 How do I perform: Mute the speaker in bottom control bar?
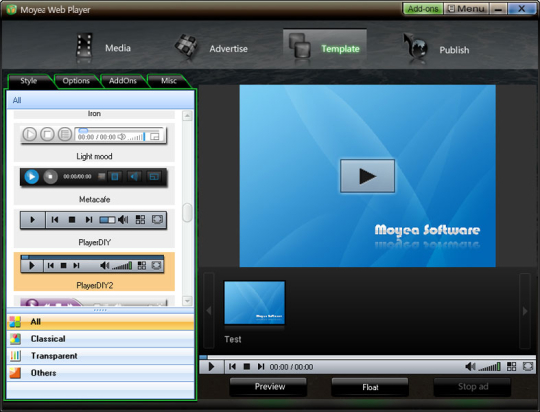470,367
